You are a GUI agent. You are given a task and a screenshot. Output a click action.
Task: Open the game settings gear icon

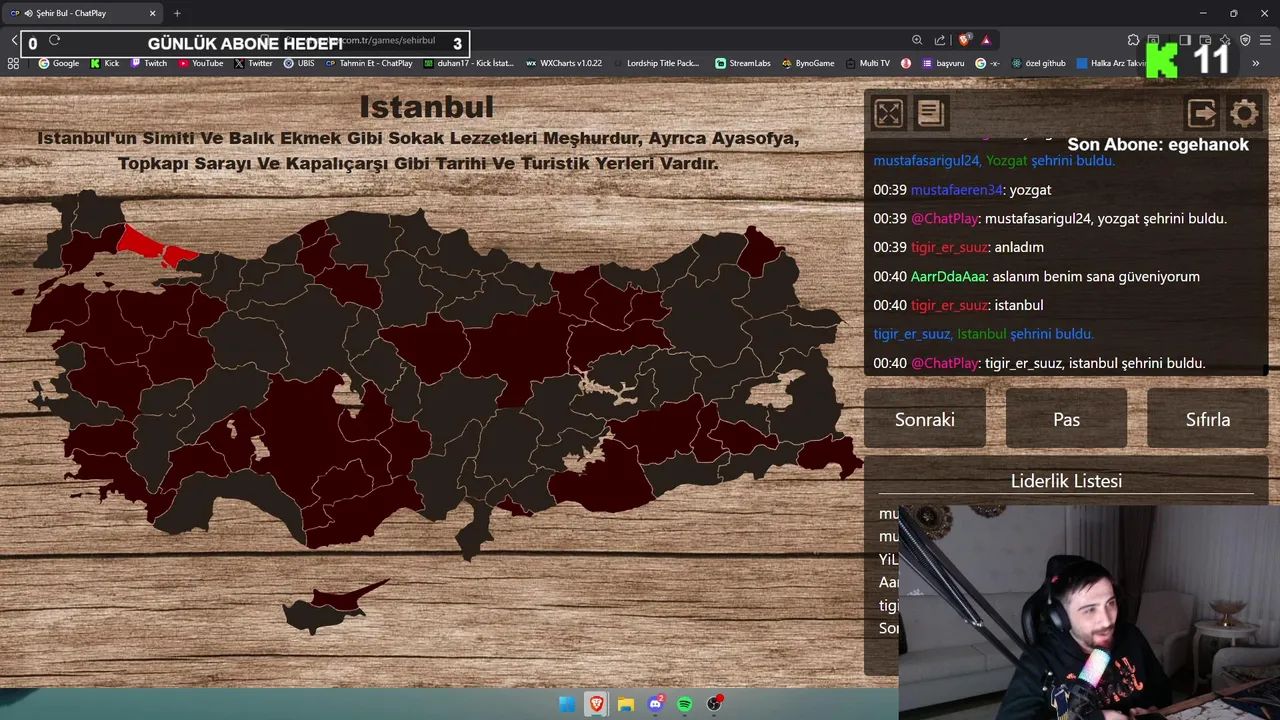pyautogui.click(x=1244, y=113)
